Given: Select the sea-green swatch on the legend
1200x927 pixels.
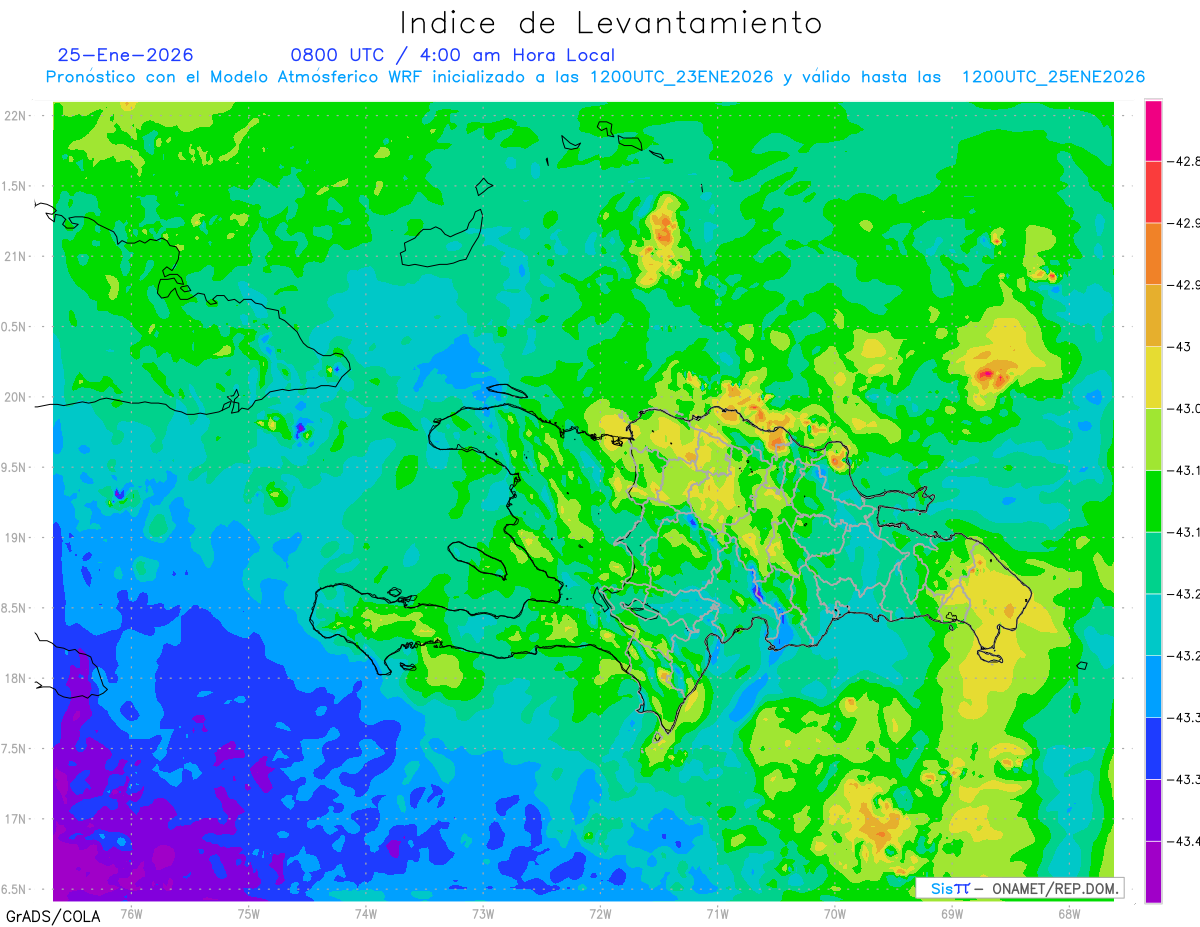Looking at the screenshot, I should (1153, 563).
